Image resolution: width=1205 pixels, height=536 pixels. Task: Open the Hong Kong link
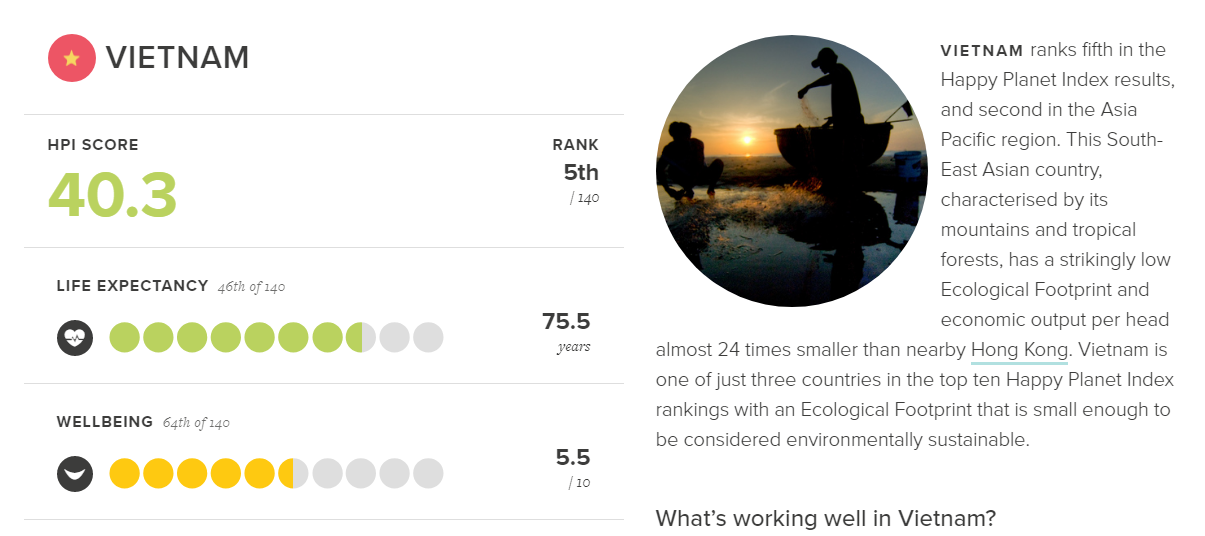(x=1020, y=350)
